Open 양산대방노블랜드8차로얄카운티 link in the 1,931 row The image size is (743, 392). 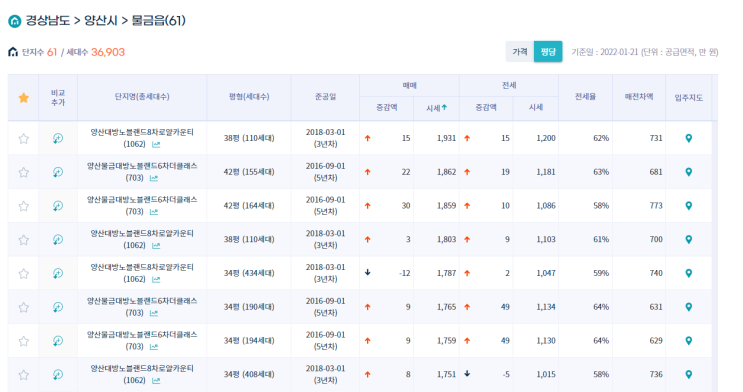(142, 132)
